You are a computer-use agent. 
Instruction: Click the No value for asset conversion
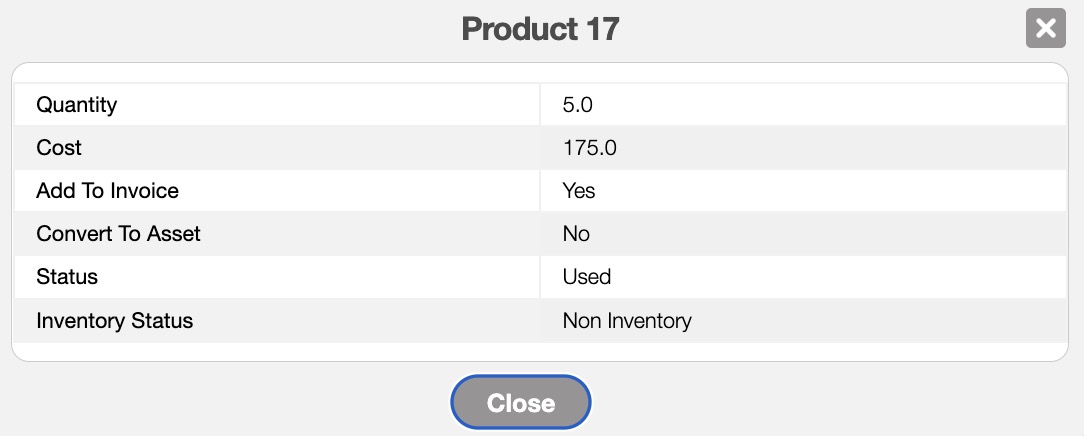tap(576, 234)
